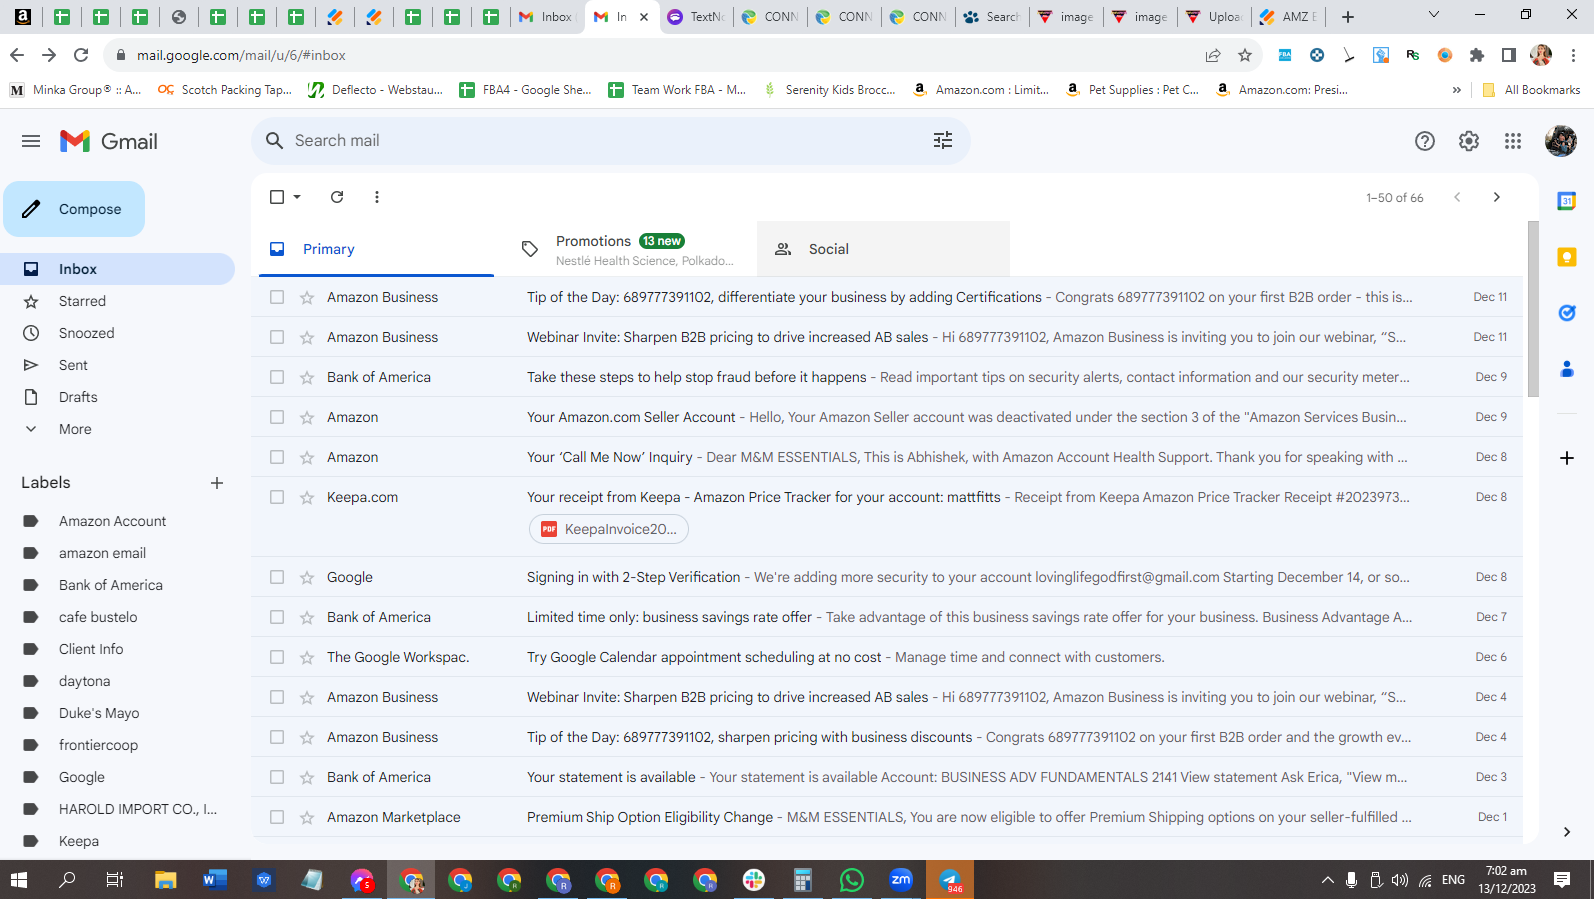
Task: Open Windows Start menu
Action: click(x=19, y=880)
